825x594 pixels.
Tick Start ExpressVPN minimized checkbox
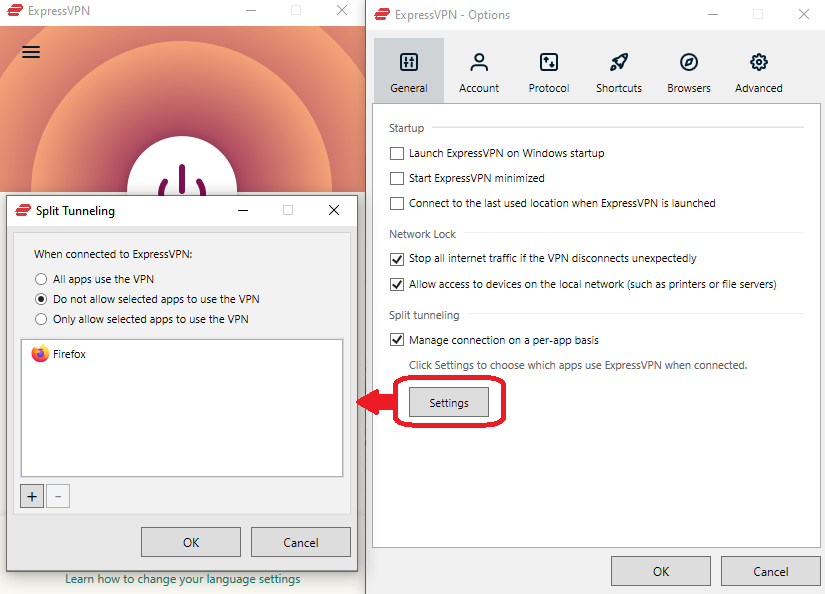pos(397,178)
